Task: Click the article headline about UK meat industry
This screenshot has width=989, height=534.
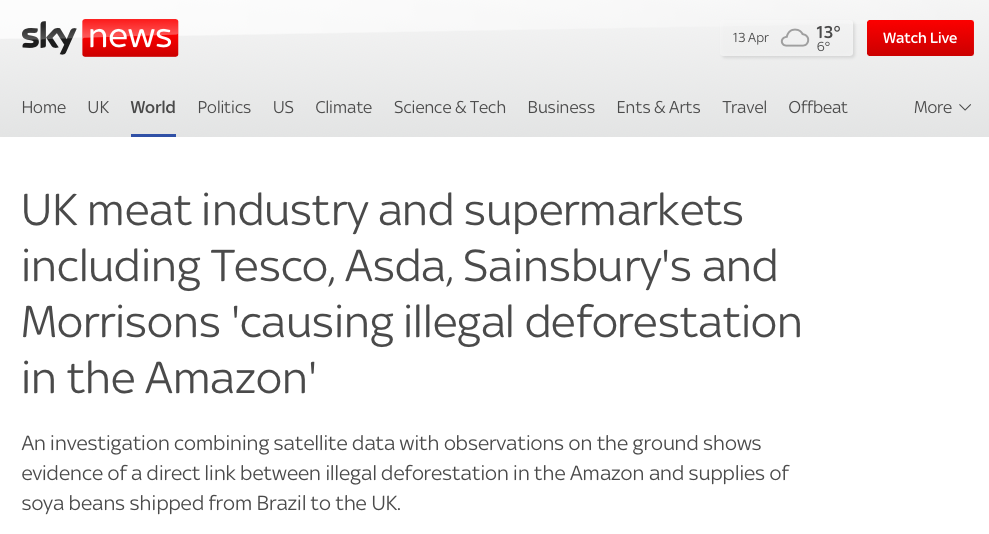Action: 411,294
